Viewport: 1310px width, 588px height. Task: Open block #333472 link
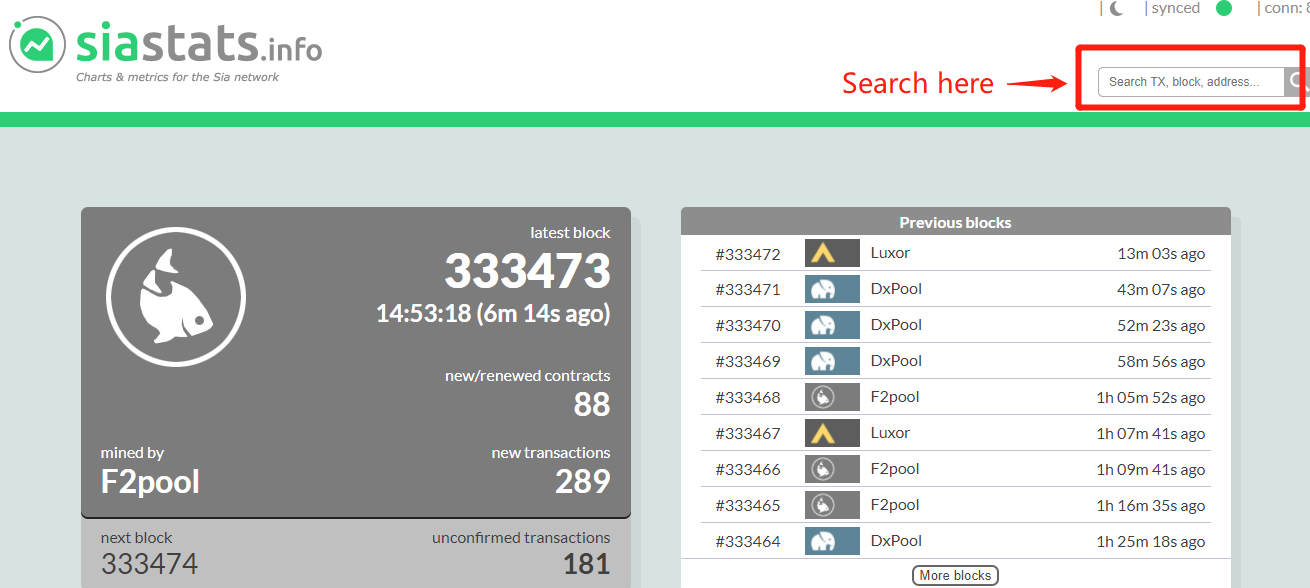(747, 254)
